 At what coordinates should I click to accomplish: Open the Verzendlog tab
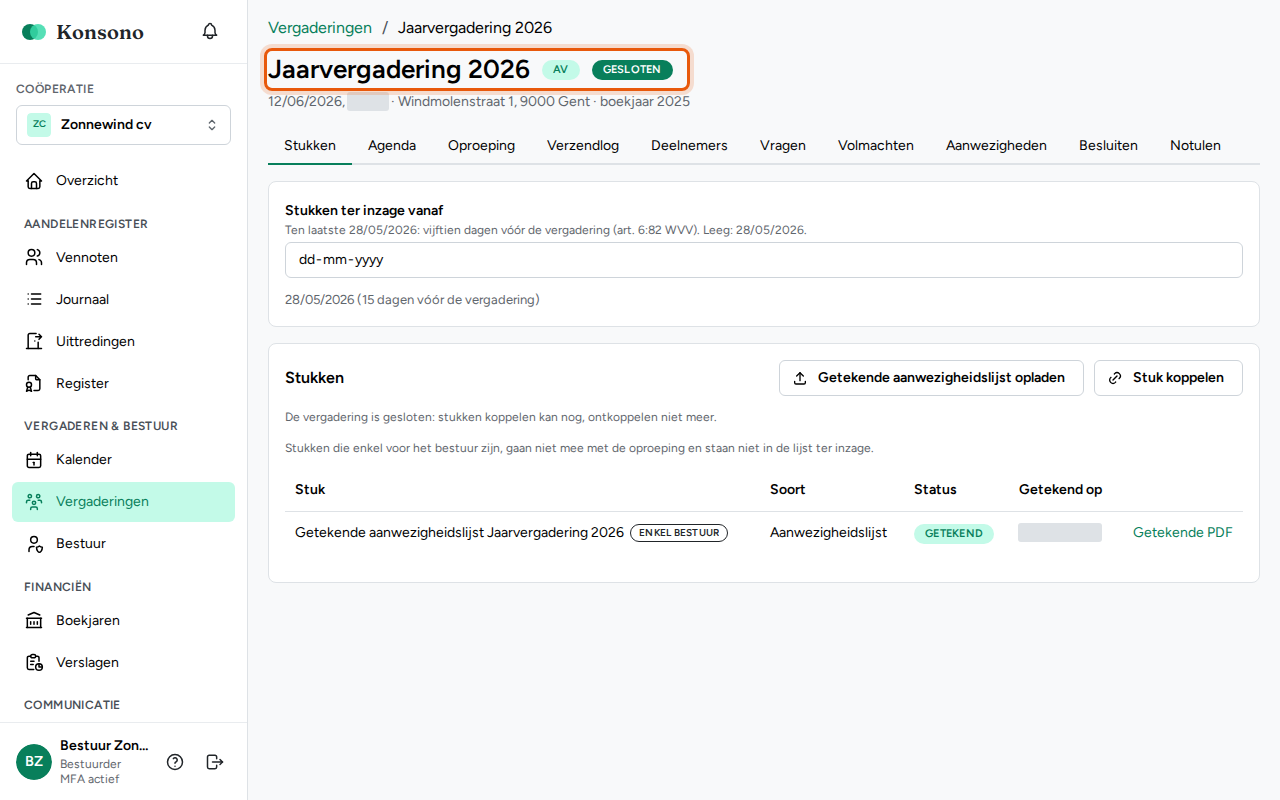(583, 145)
